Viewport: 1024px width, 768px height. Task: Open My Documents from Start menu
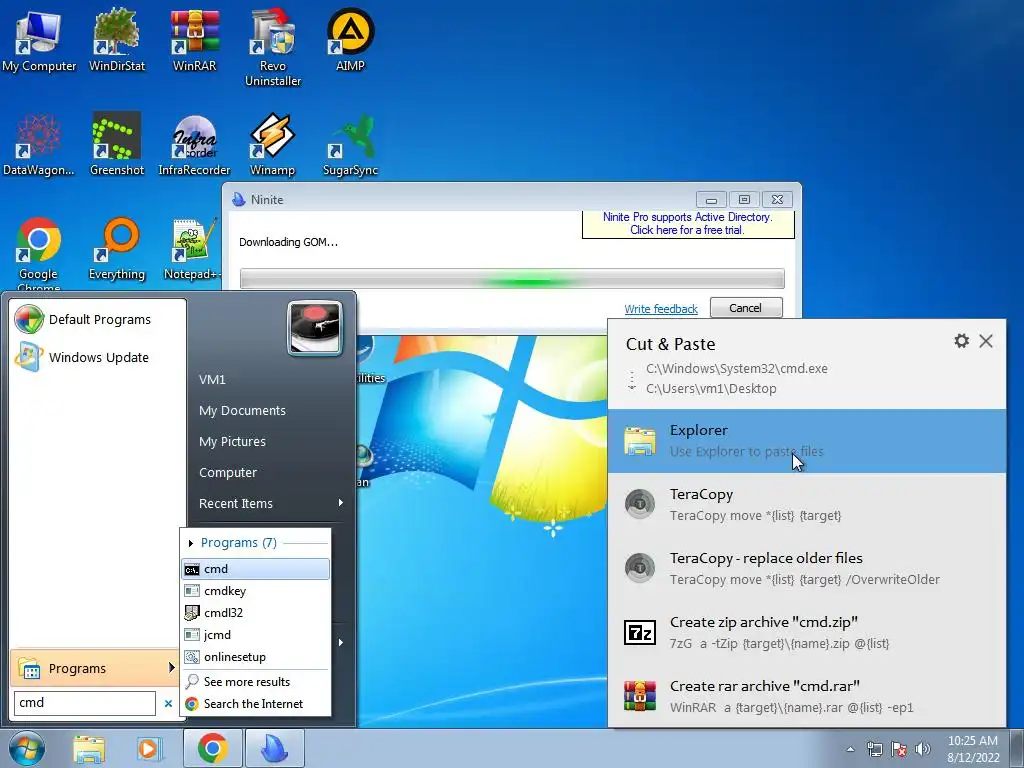point(242,410)
